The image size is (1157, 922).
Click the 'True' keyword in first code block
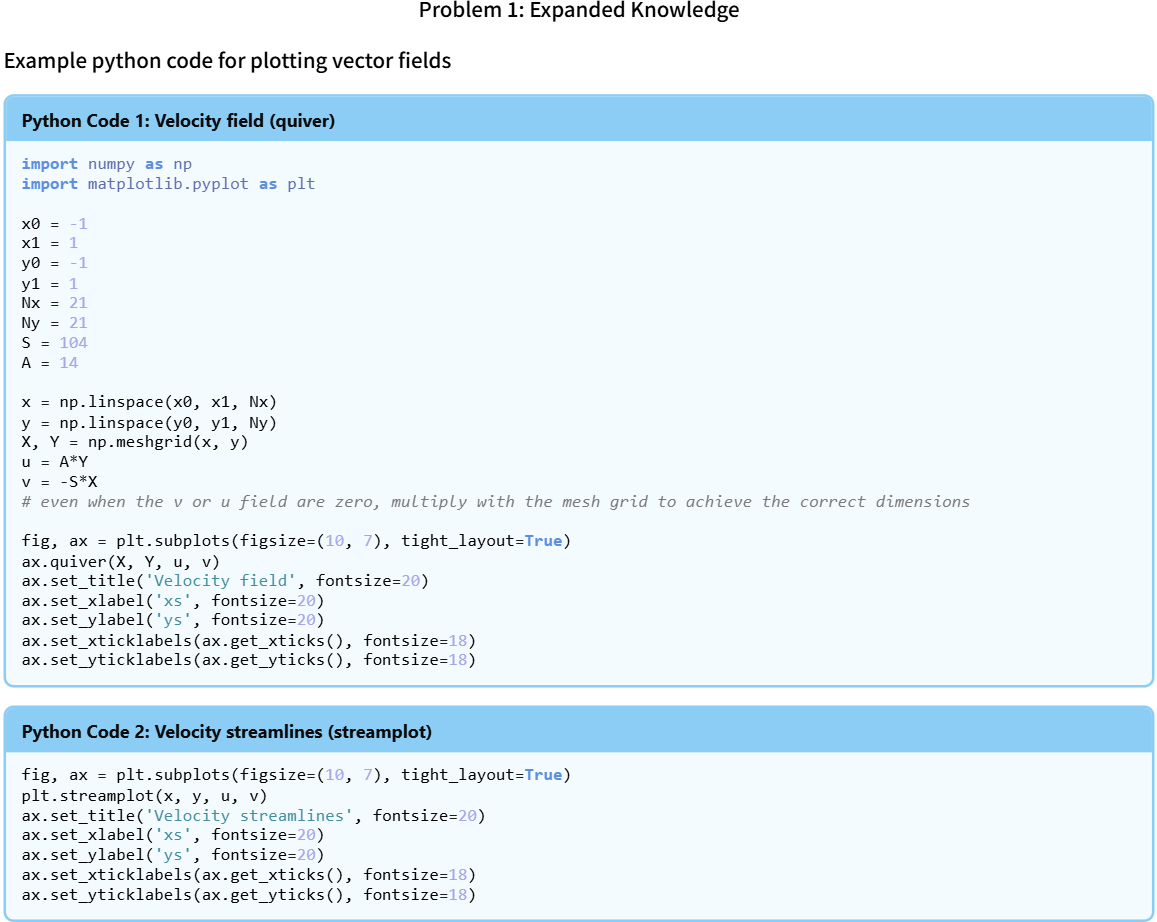pos(543,541)
